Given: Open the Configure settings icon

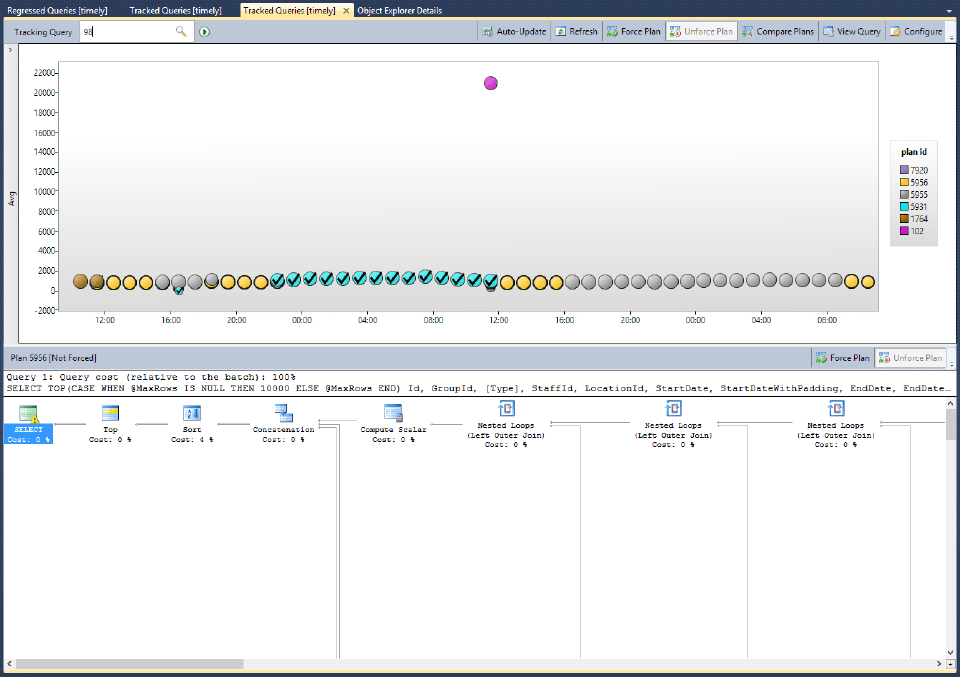Looking at the screenshot, I should pyautogui.click(x=915, y=31).
